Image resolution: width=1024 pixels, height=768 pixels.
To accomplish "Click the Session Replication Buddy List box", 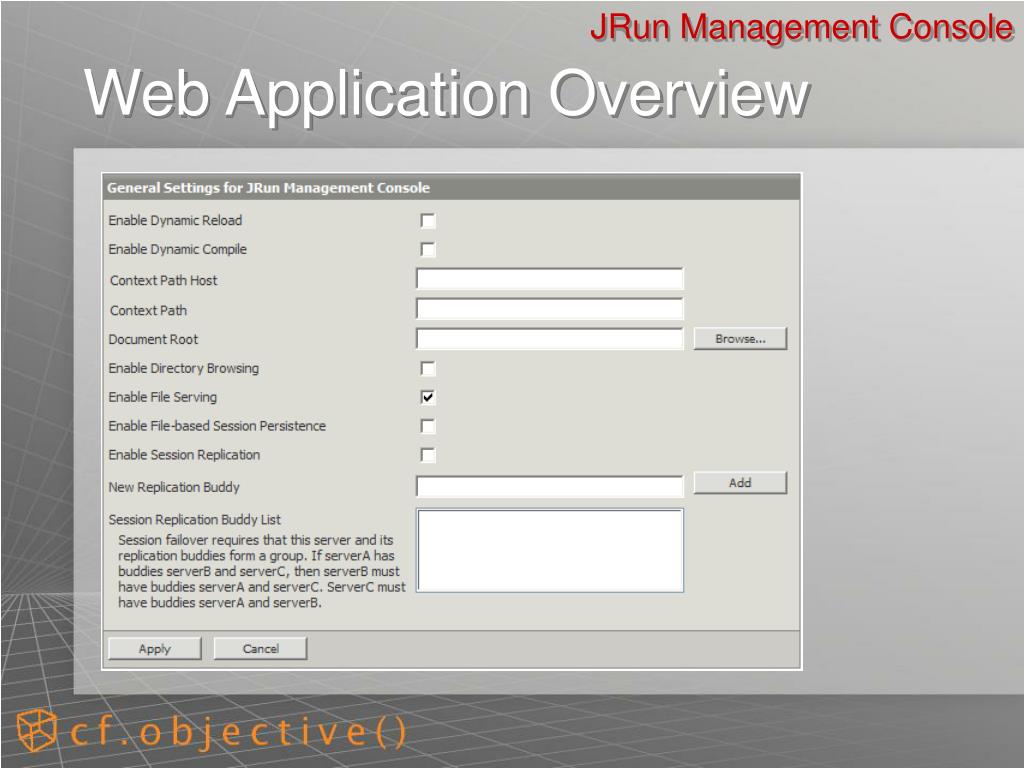I will pyautogui.click(x=550, y=551).
